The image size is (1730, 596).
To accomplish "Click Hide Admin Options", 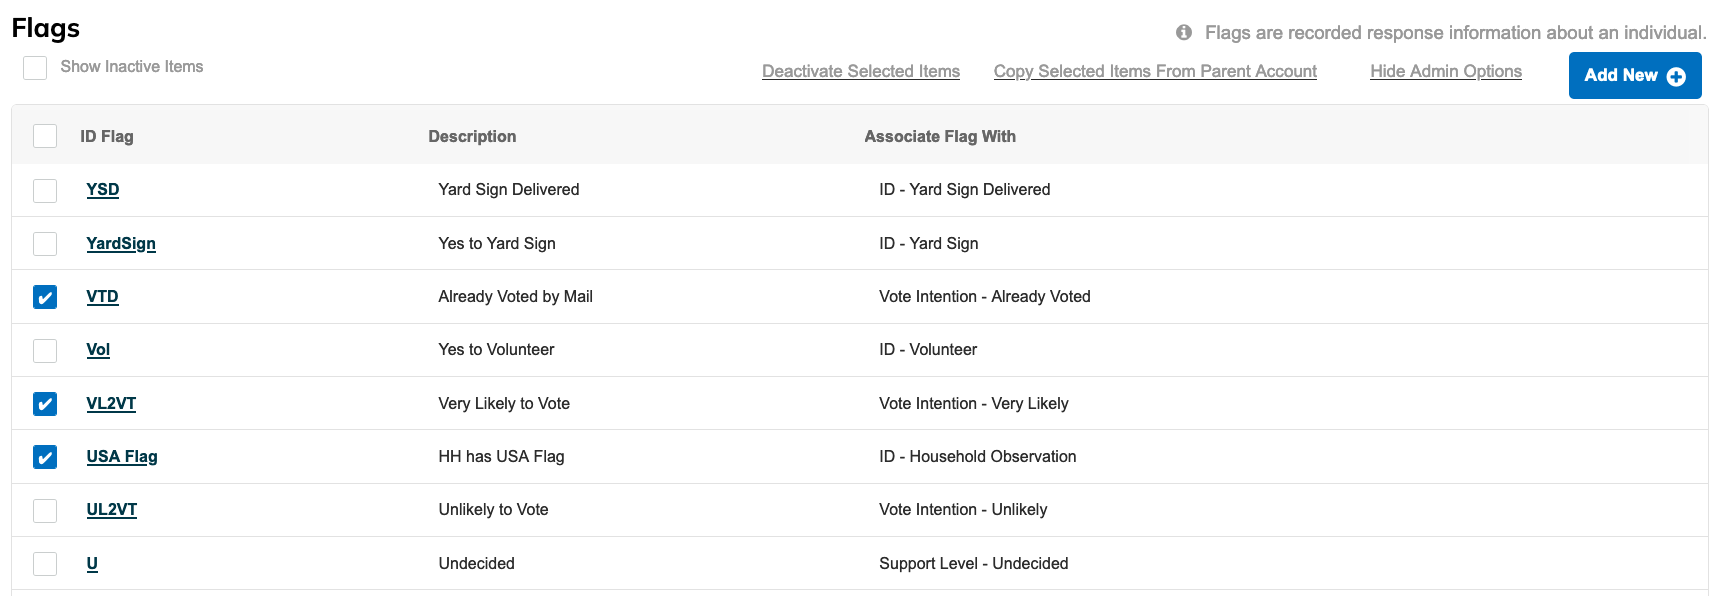I will 1445,71.
